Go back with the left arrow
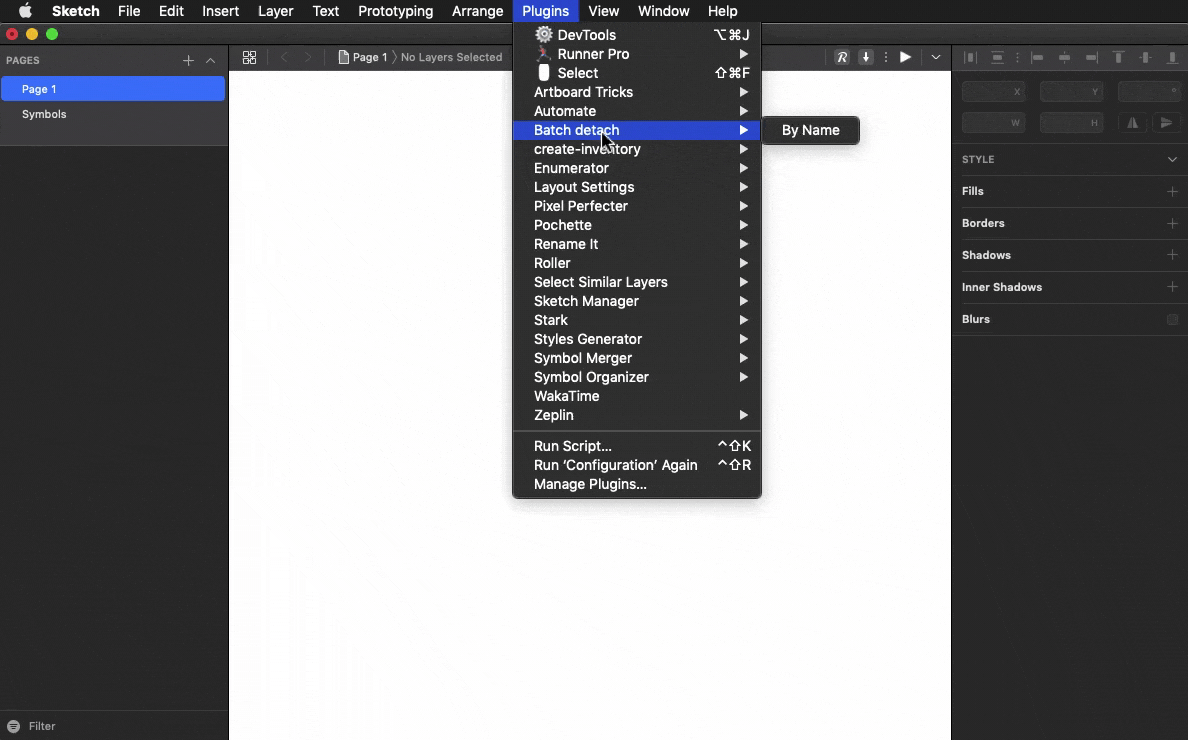This screenshot has height=740, width=1188. [x=284, y=58]
